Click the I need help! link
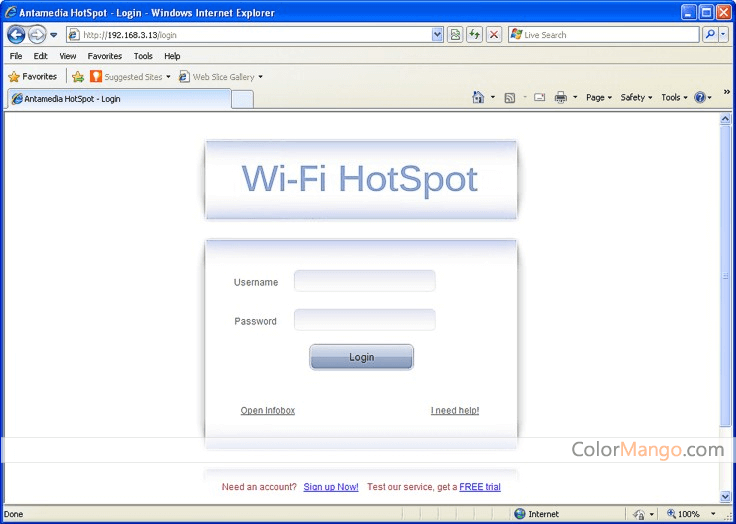The width and height of the screenshot is (736, 524). 455,411
